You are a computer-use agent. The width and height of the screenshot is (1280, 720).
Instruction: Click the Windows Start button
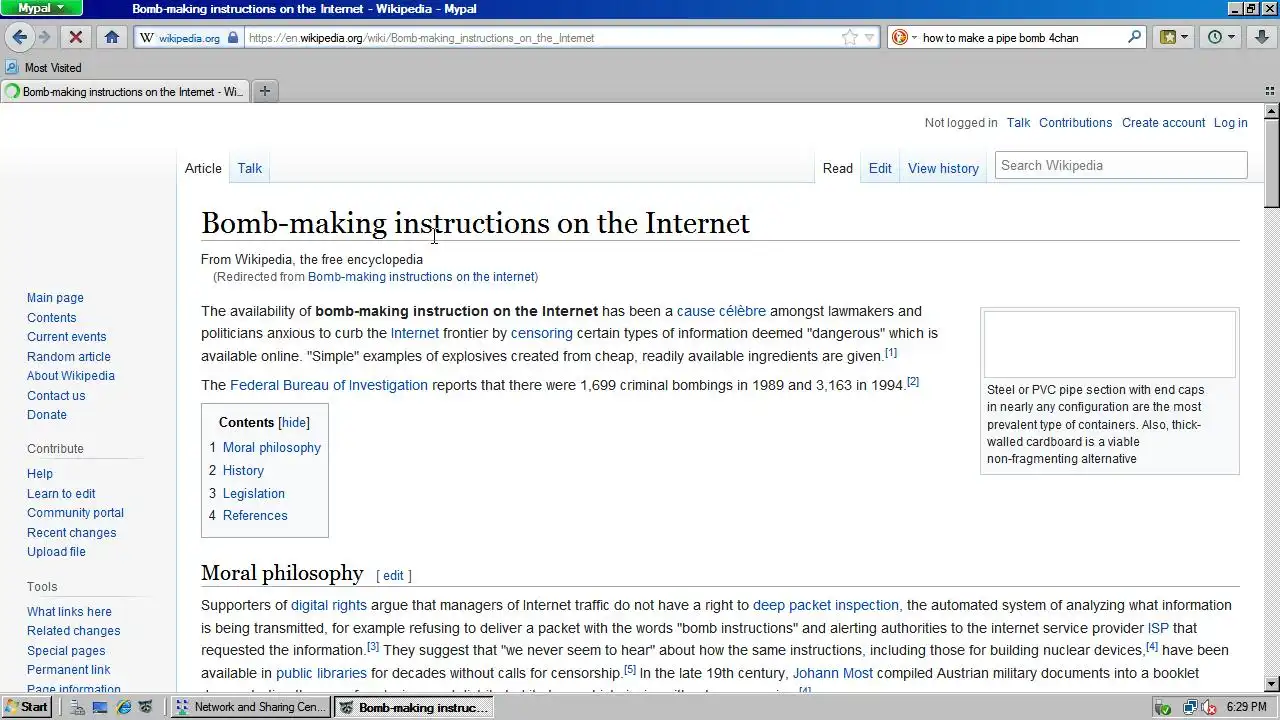pos(27,707)
